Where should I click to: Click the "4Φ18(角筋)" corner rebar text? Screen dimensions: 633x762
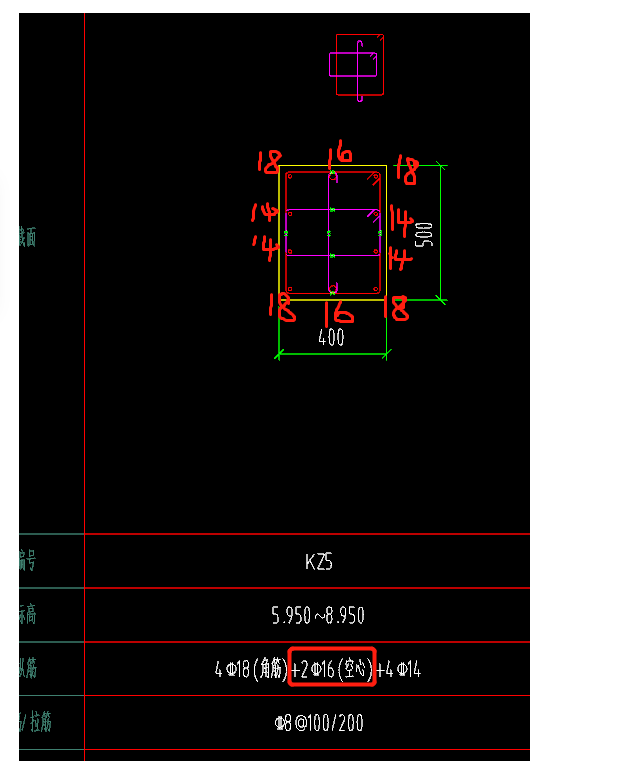251,669
